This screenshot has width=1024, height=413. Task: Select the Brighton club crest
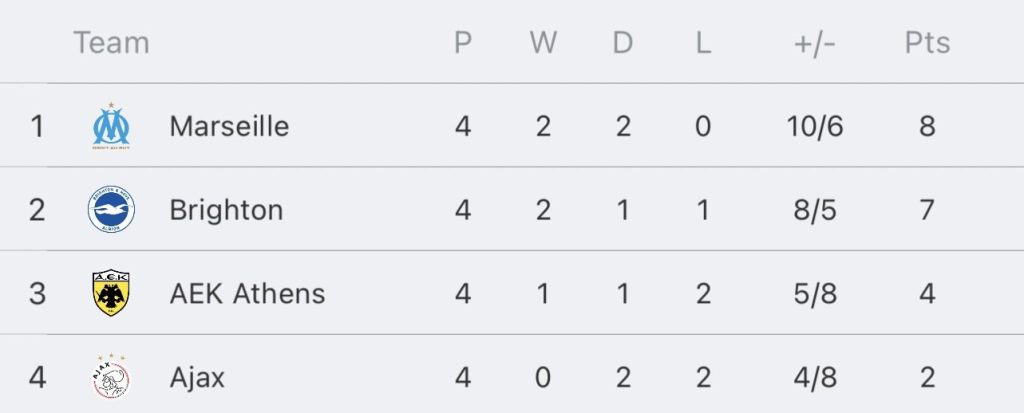click(x=111, y=210)
